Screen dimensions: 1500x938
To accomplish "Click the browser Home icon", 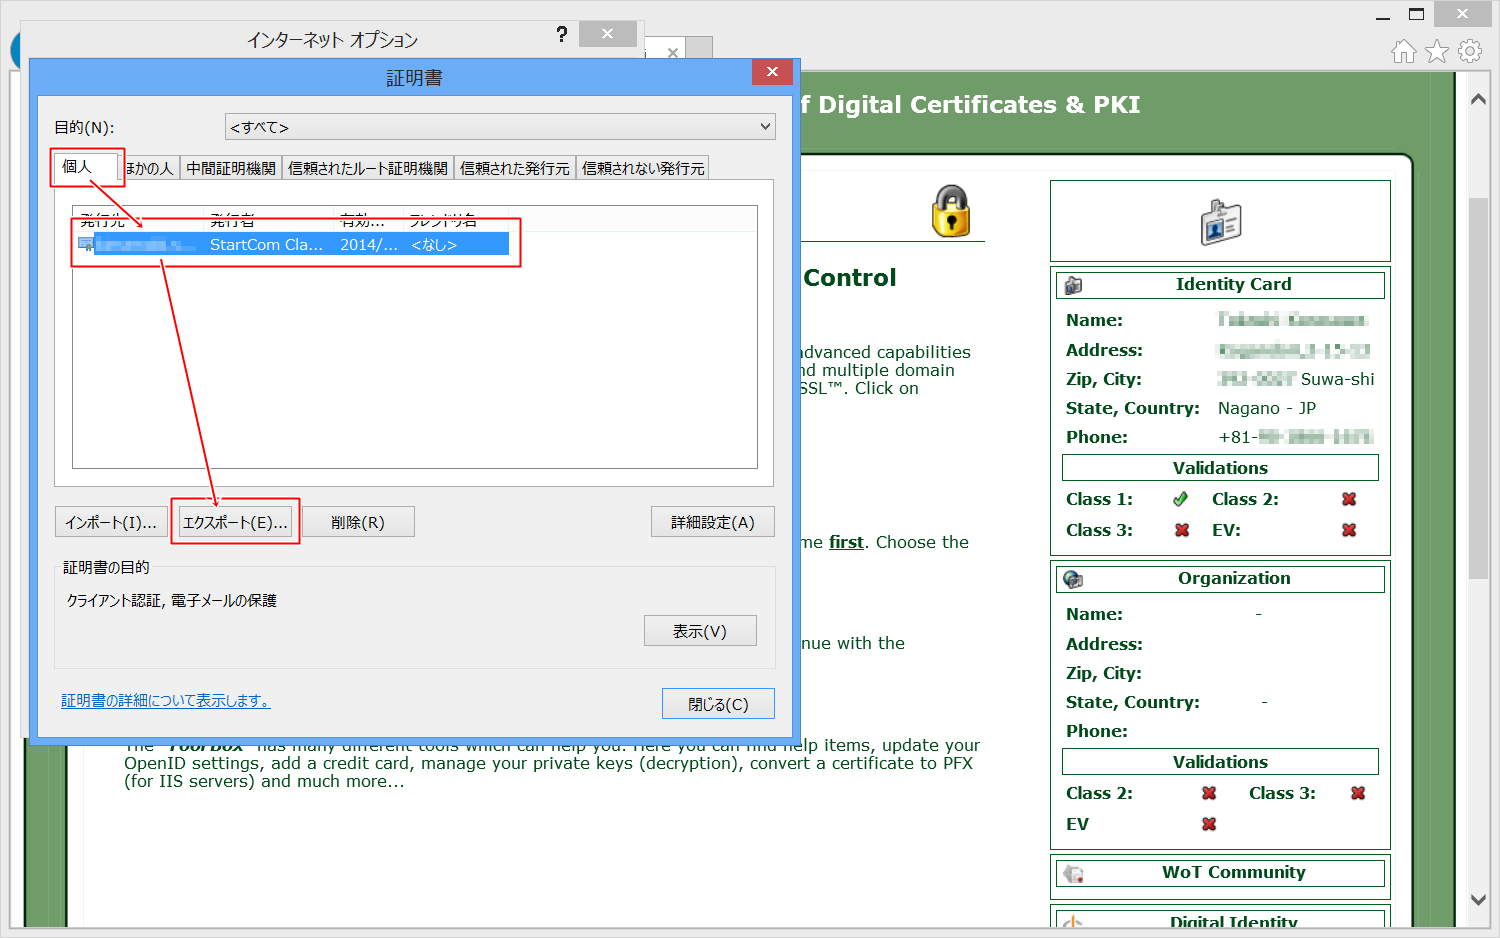I will click(x=1404, y=51).
